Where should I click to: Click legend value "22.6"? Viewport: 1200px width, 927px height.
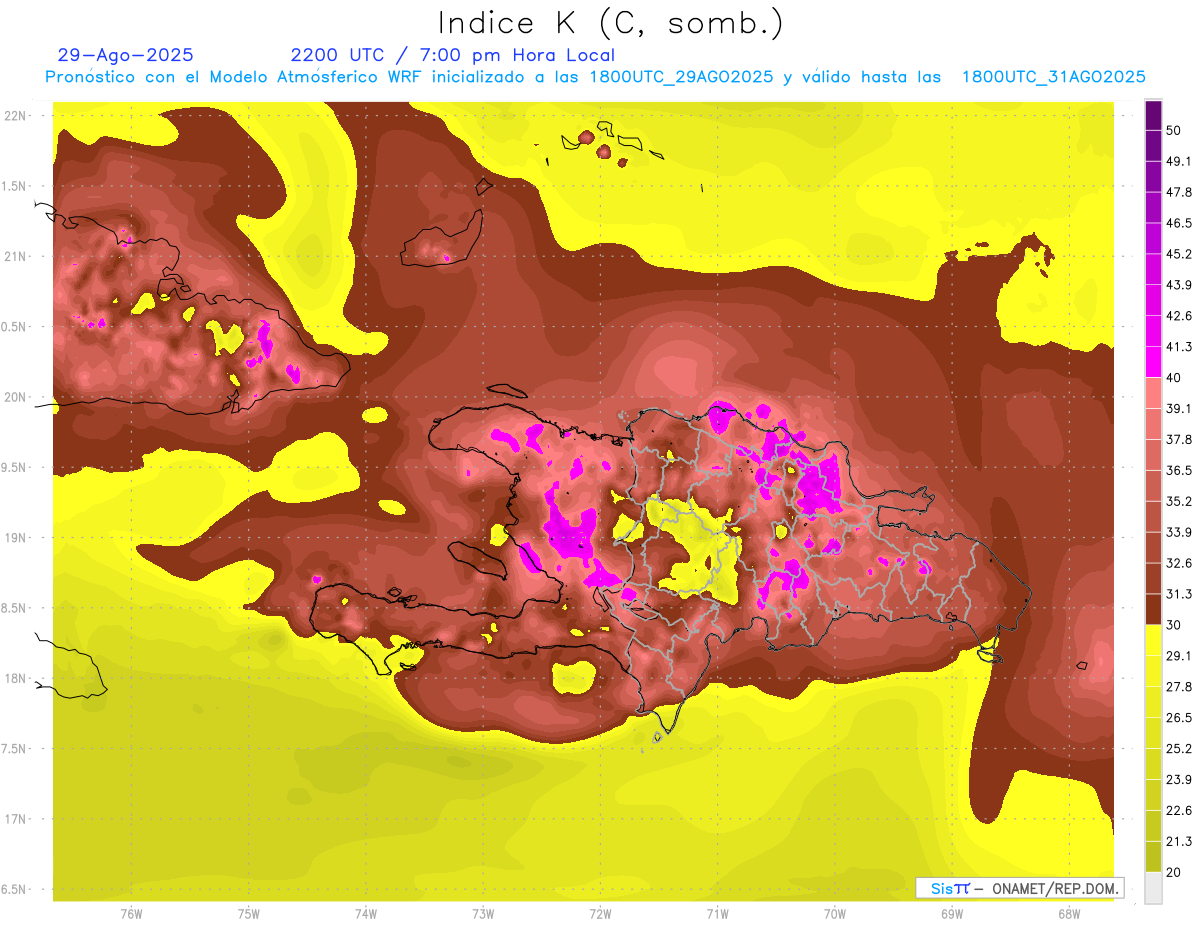click(1178, 810)
